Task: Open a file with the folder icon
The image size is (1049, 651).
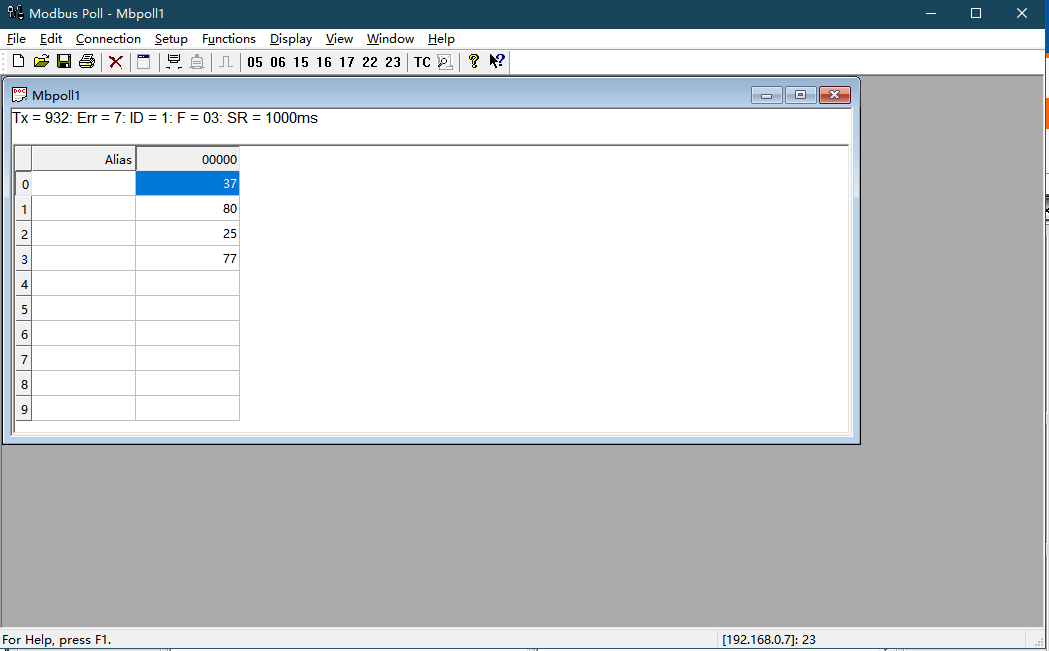Action: tap(41, 62)
